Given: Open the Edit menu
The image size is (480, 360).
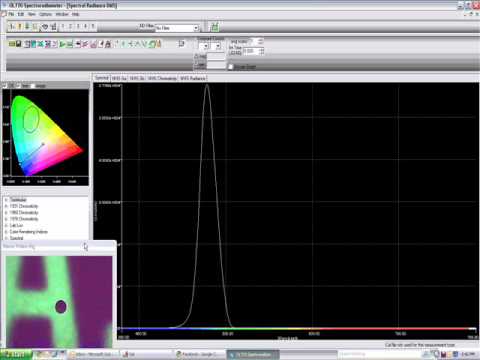Looking at the screenshot, I should (21, 14).
